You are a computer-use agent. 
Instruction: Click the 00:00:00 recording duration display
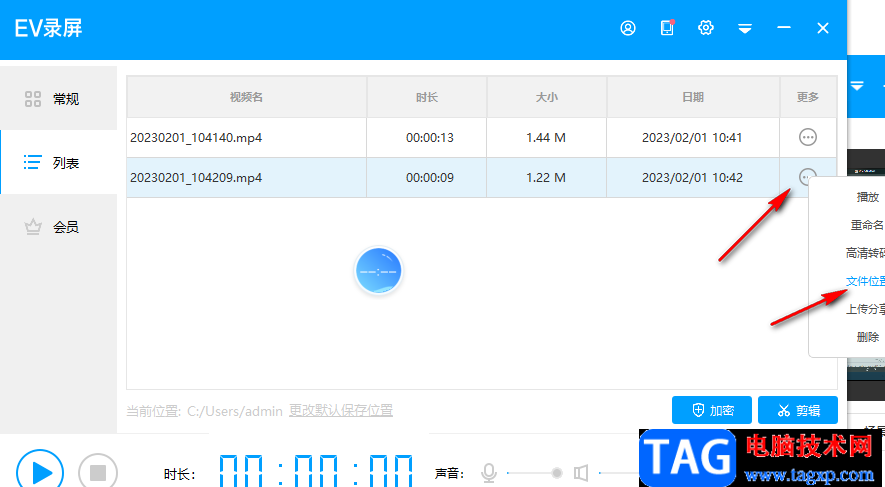(316, 471)
